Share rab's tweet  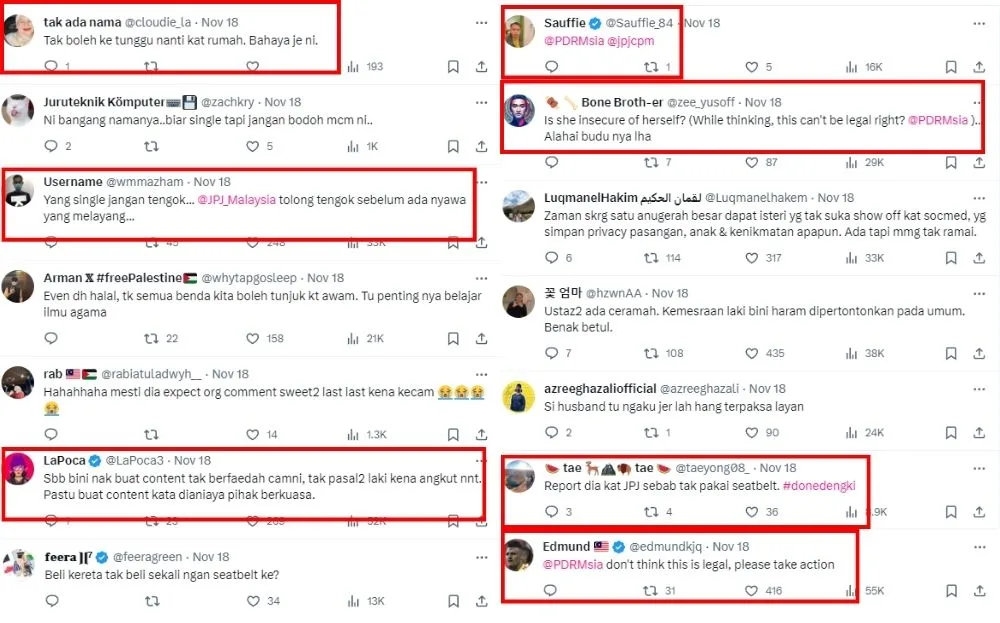pos(481,435)
